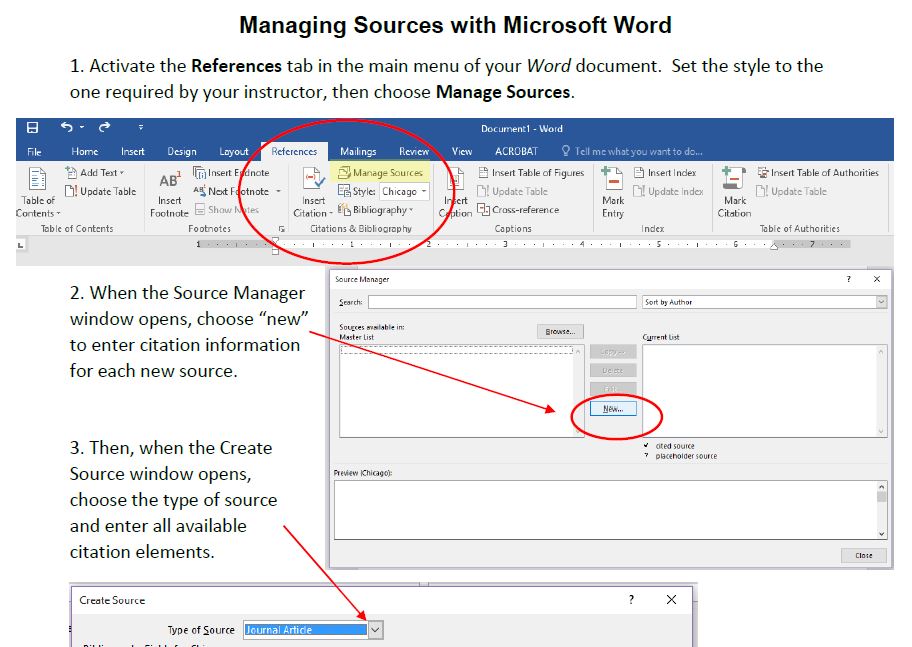Open the Bibliography dropdown
The image size is (912, 647).
[376, 209]
